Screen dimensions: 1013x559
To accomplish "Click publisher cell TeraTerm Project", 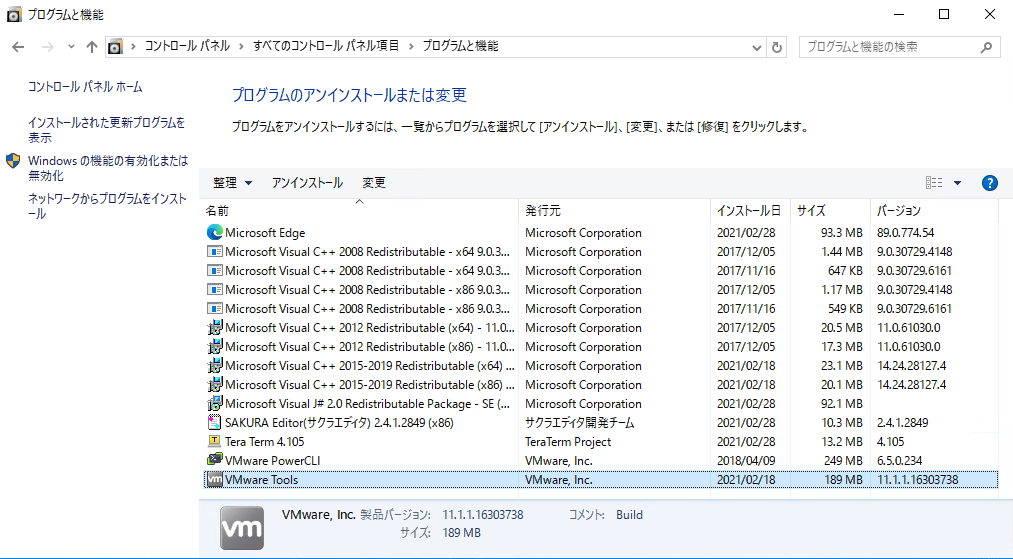I will pos(568,441).
